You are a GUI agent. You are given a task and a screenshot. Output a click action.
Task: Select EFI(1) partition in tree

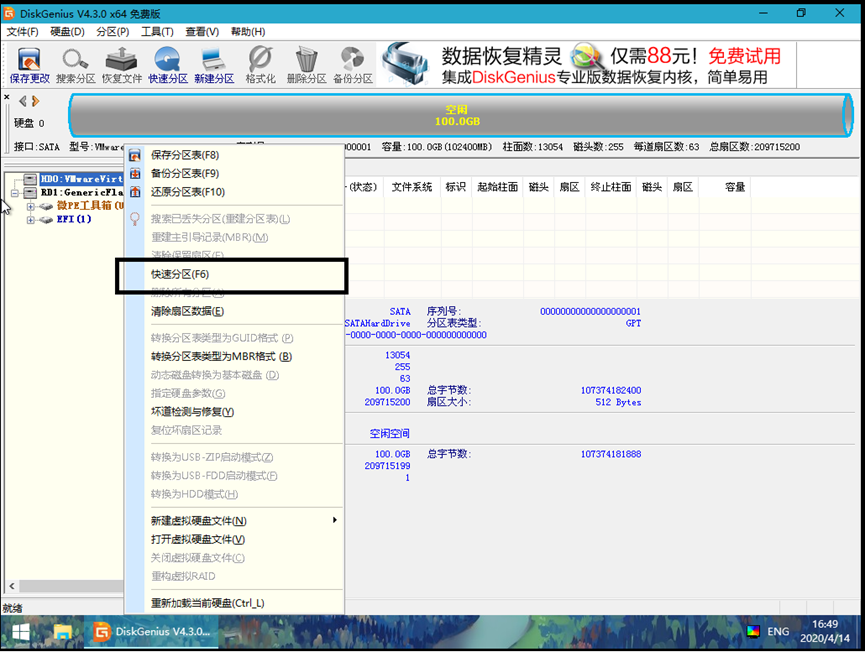pyautogui.click(x=74, y=219)
